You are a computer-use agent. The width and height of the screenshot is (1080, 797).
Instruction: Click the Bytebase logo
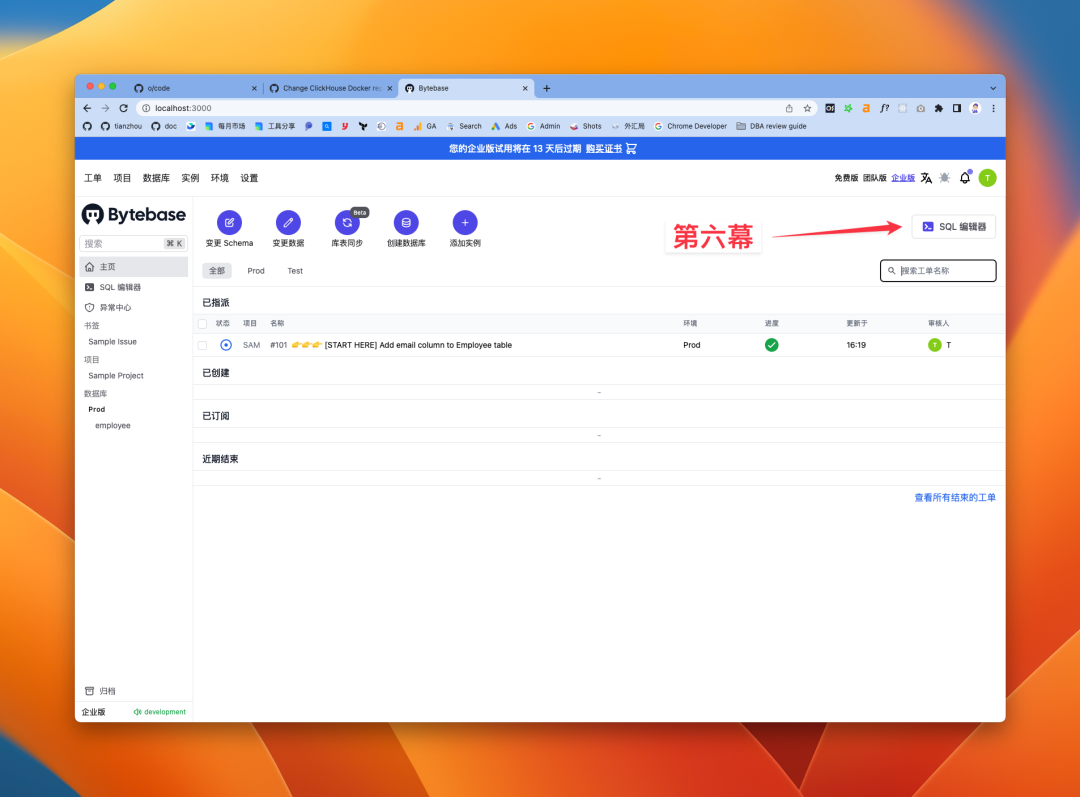point(134,215)
